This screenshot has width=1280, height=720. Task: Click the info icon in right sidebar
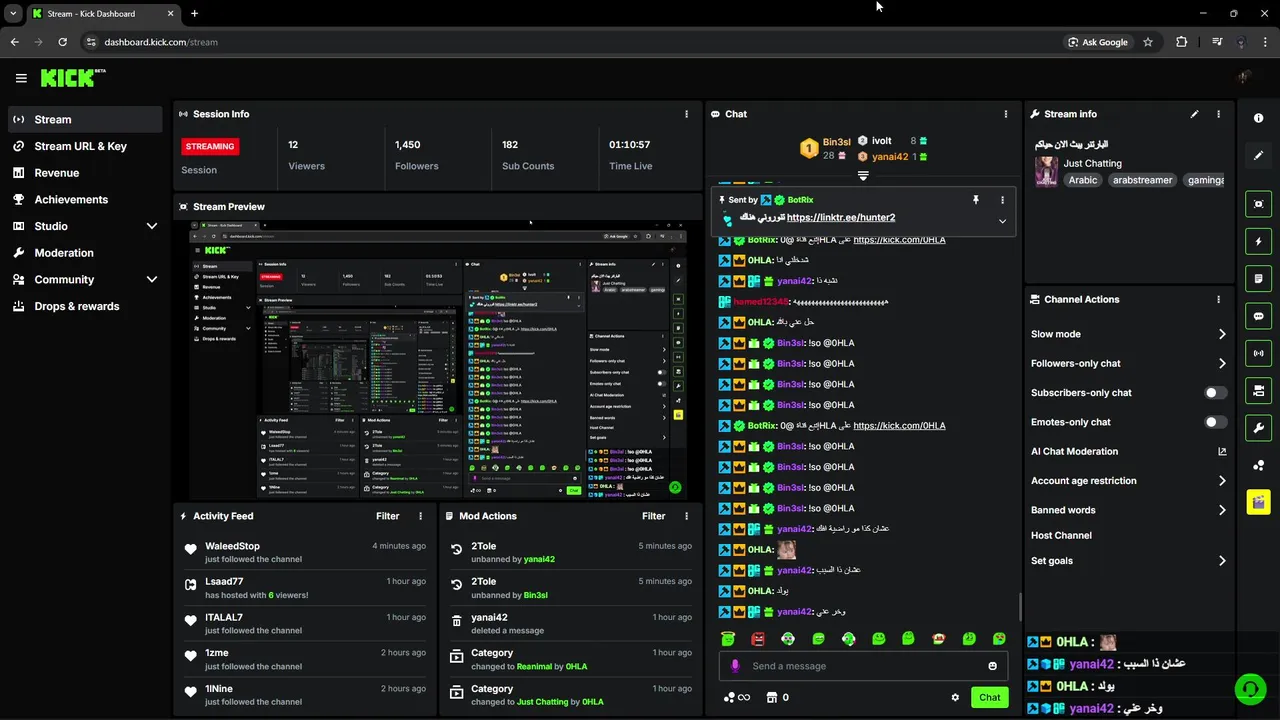(1258, 118)
